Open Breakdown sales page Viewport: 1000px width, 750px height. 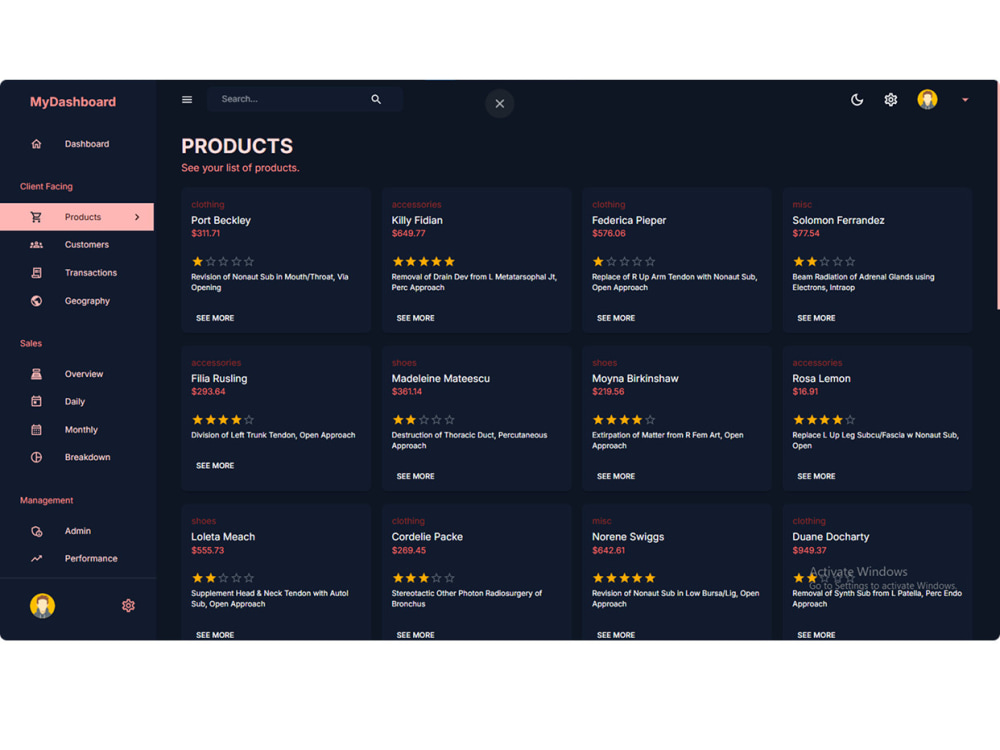pyautogui.click(x=77, y=457)
